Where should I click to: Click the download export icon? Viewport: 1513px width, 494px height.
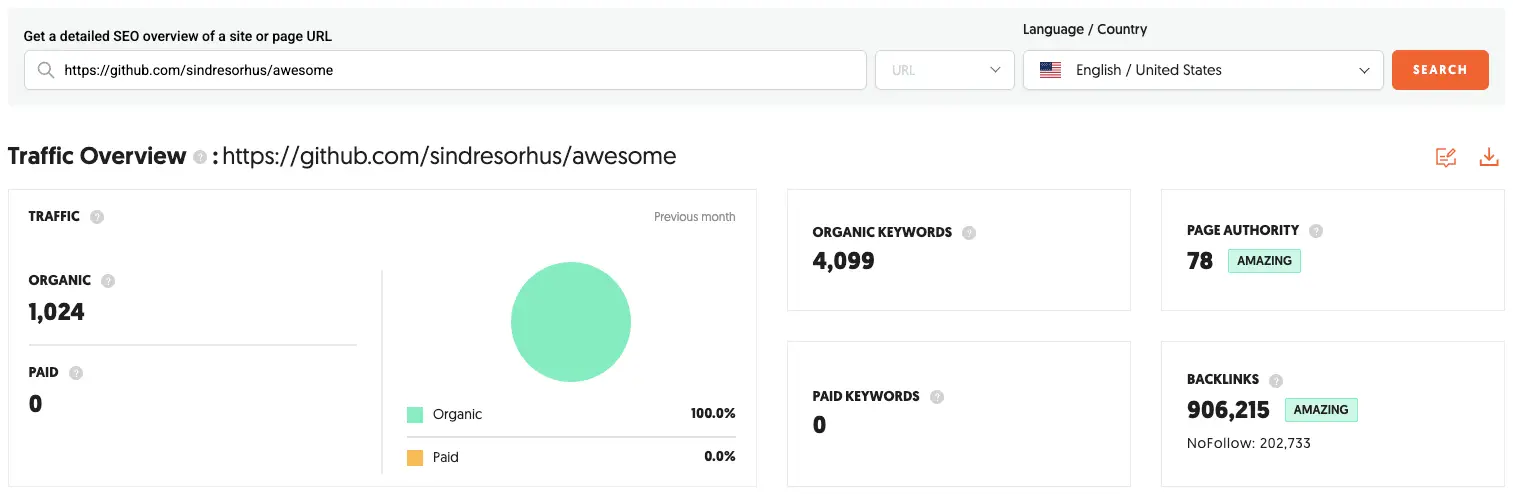1489,157
